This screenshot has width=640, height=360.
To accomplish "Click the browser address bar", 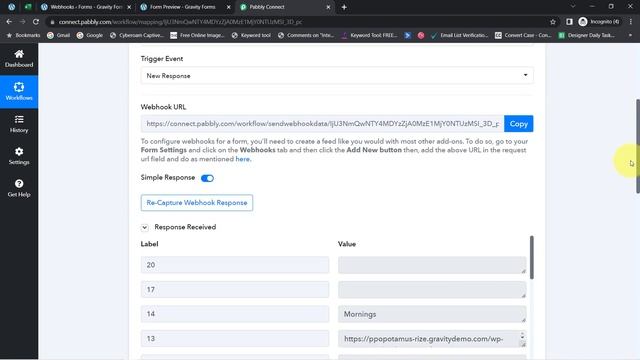I will pyautogui.click(x=298, y=22).
